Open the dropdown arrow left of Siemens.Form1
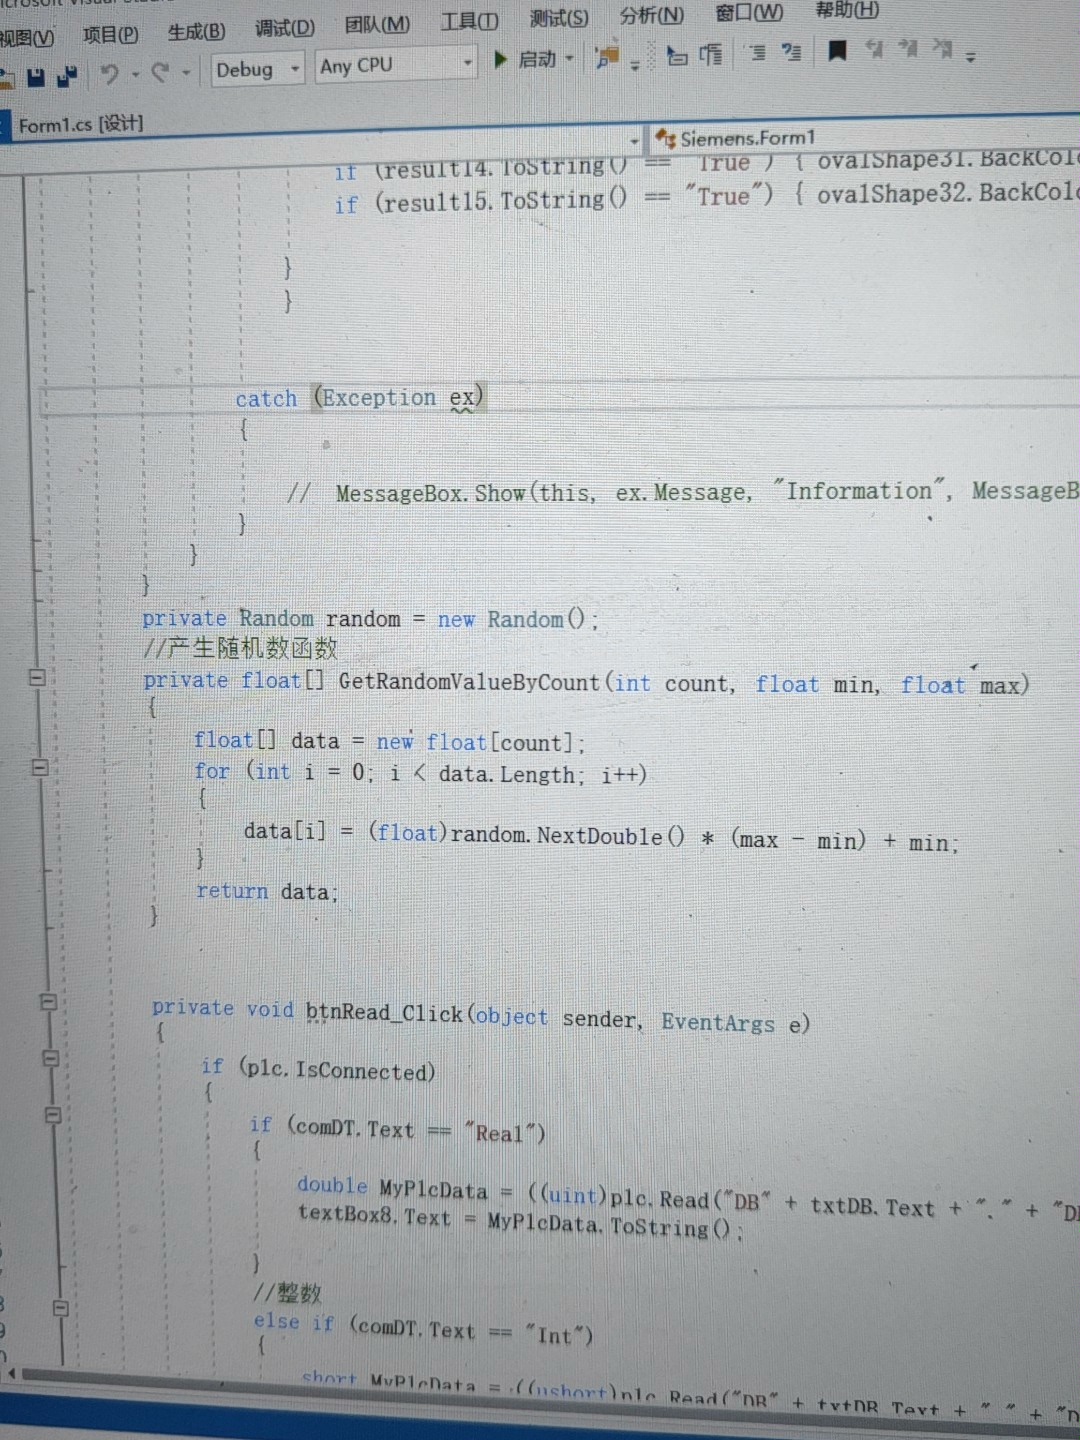Image resolution: width=1080 pixels, height=1440 pixels. coord(634,141)
